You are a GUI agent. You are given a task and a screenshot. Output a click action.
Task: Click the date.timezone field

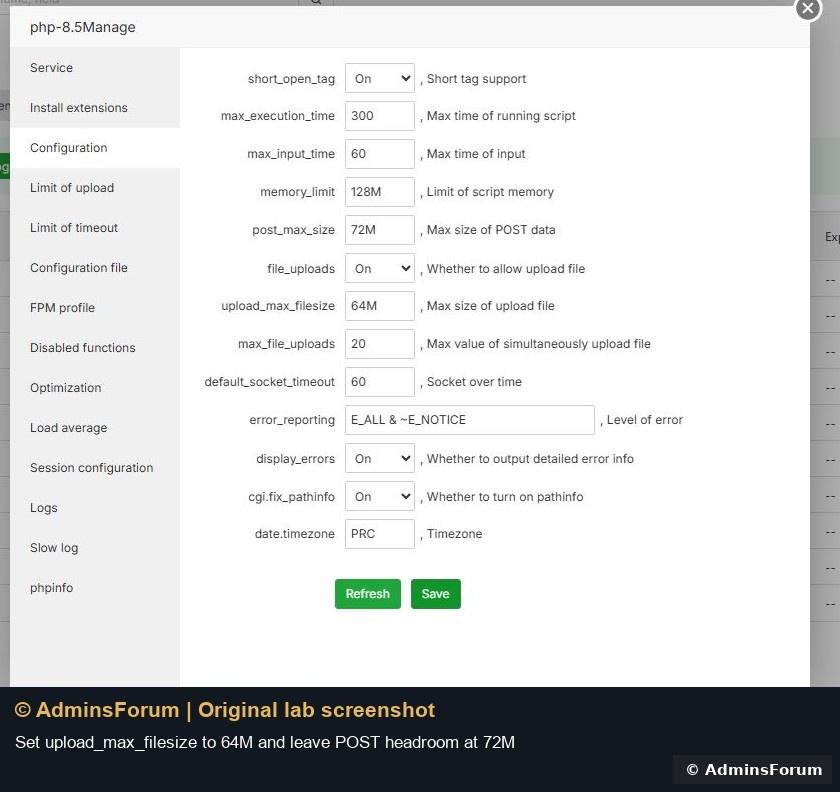(x=379, y=534)
